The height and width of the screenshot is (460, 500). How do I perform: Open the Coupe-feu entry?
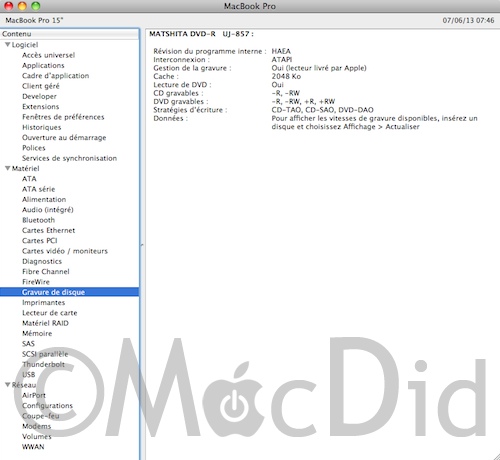tap(41, 416)
